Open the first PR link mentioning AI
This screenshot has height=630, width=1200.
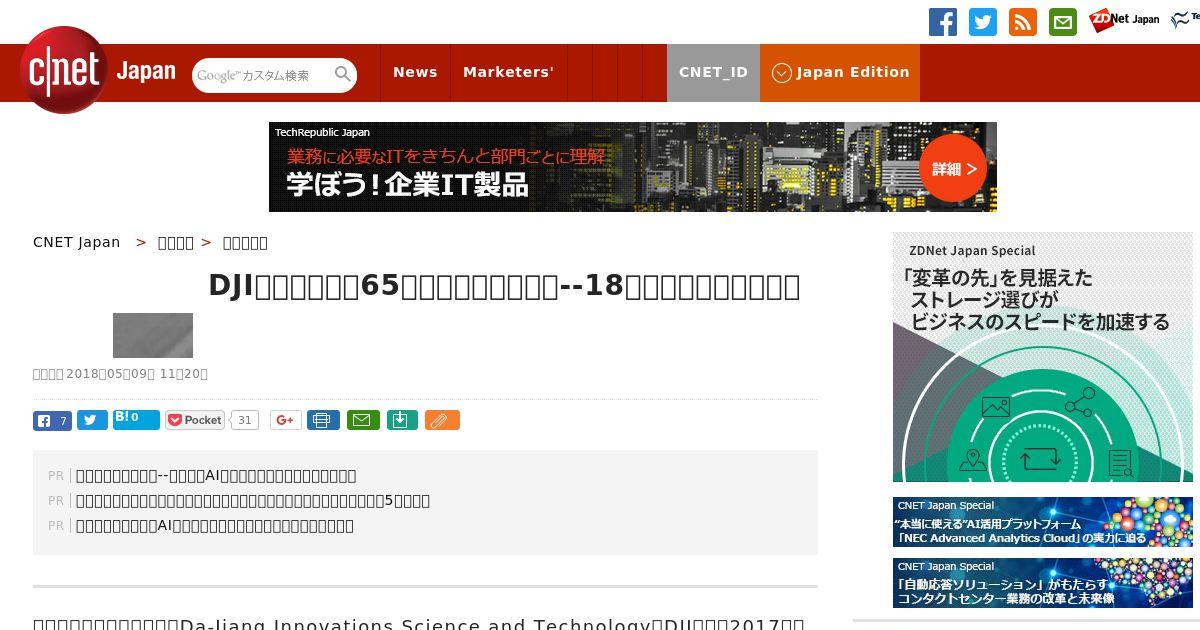click(216, 476)
